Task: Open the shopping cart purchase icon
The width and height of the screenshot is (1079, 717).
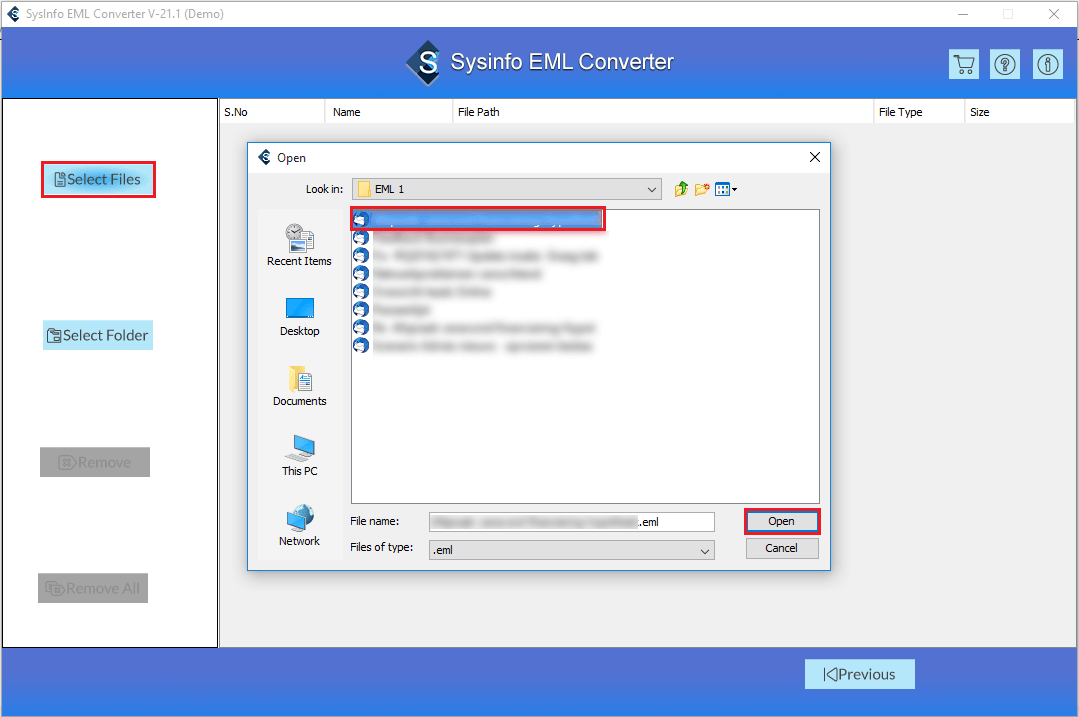Action: click(x=963, y=65)
